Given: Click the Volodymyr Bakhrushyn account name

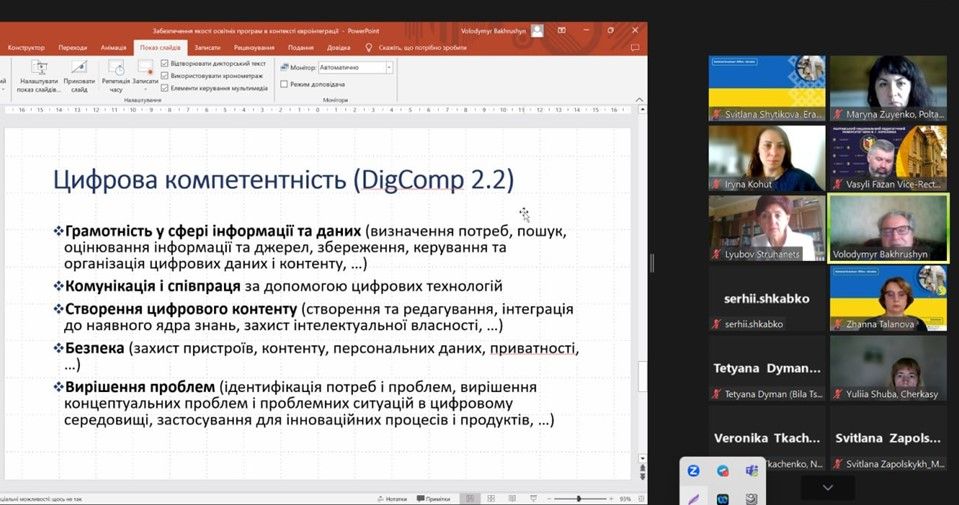Looking at the screenshot, I should pyautogui.click(x=494, y=30).
